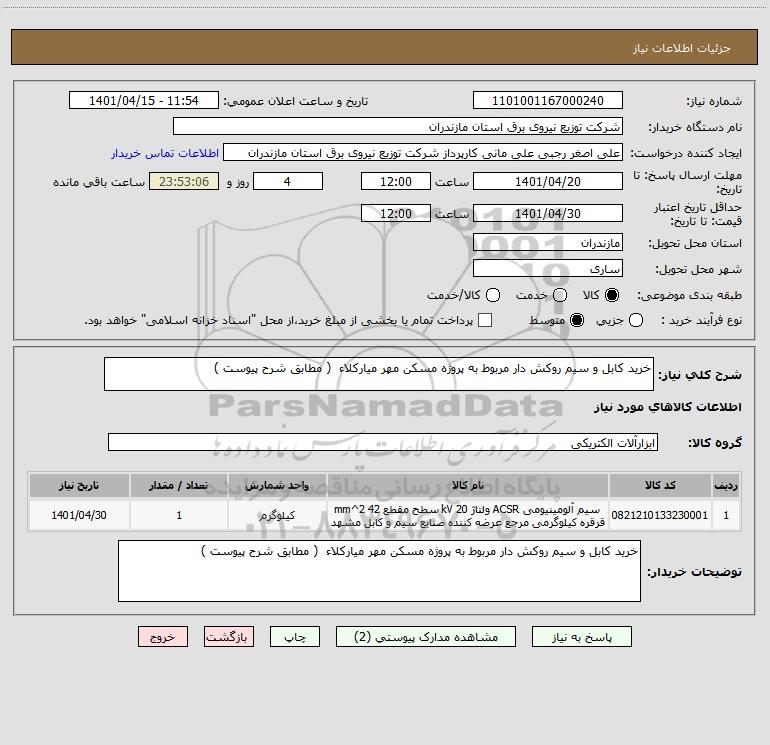
Task: Click the delivery city field ساری
Action: pos(548,269)
